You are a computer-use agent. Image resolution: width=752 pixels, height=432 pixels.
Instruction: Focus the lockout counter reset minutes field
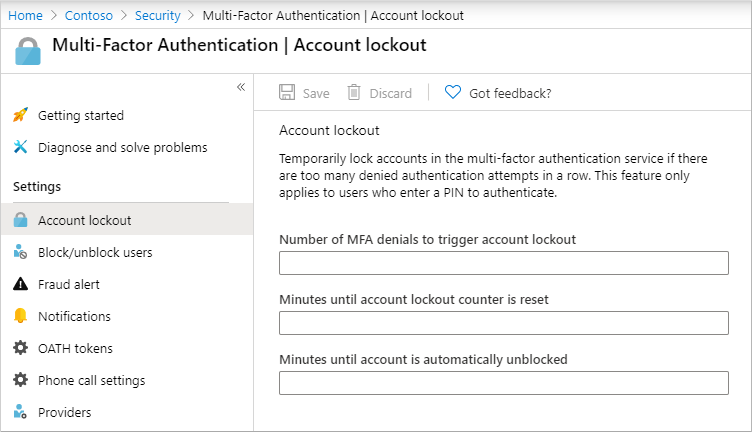click(504, 323)
